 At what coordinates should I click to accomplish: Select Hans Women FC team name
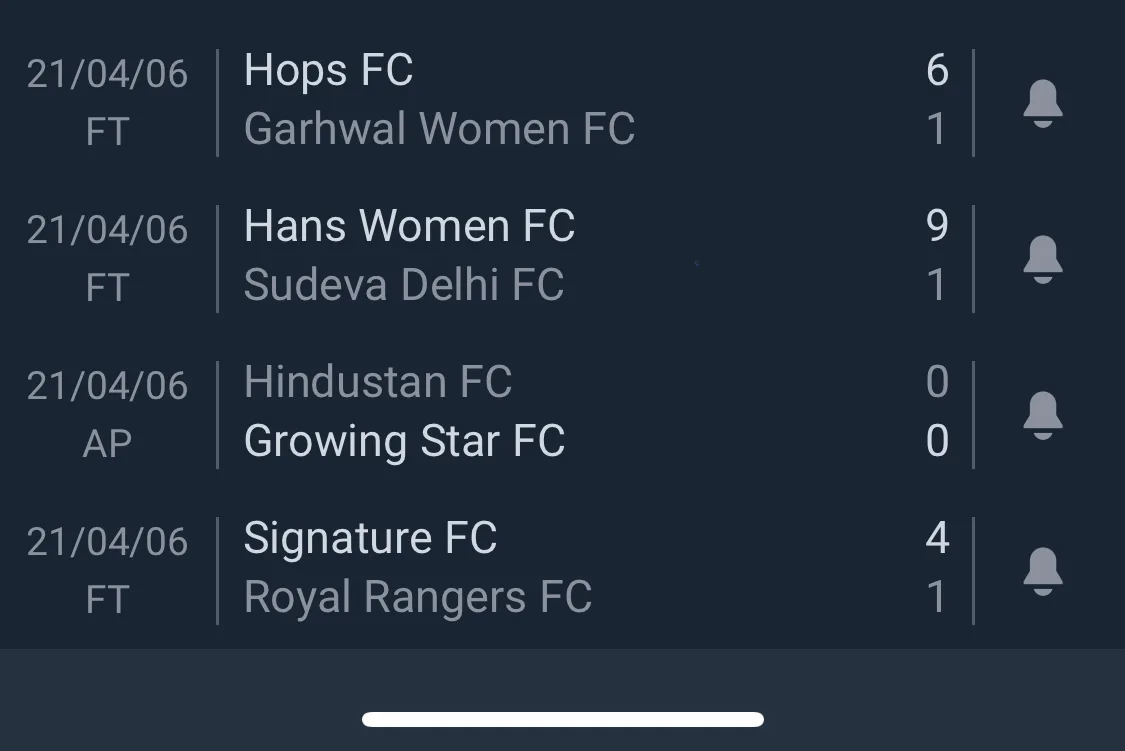click(x=409, y=226)
